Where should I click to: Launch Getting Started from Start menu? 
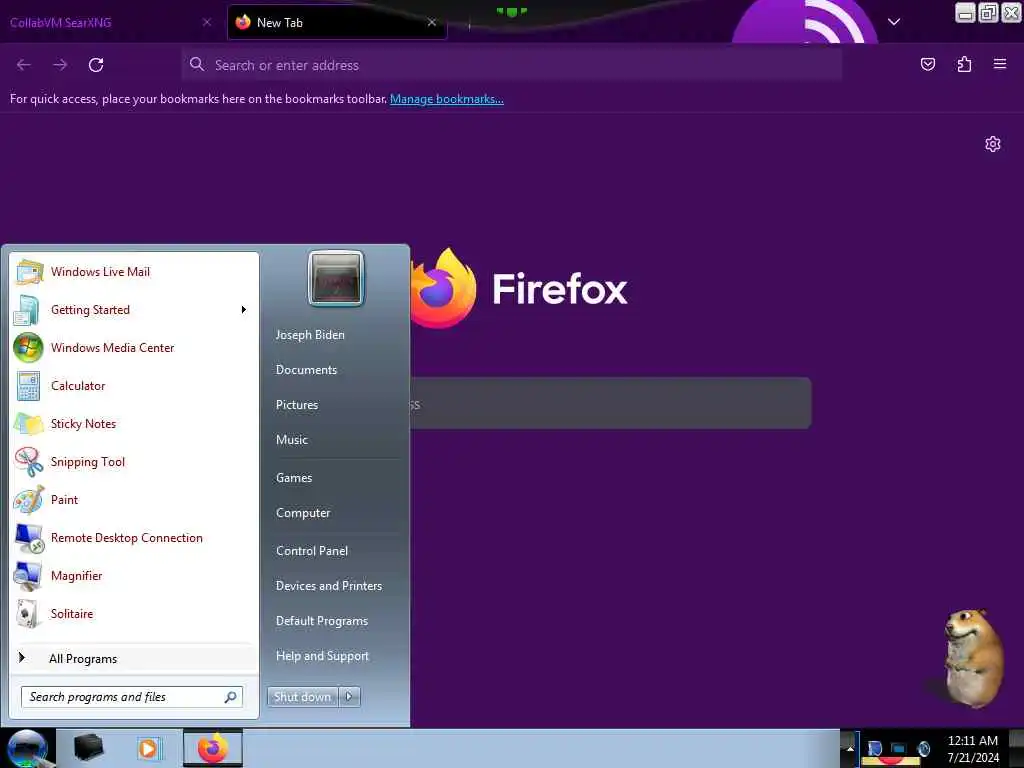[x=134, y=310]
